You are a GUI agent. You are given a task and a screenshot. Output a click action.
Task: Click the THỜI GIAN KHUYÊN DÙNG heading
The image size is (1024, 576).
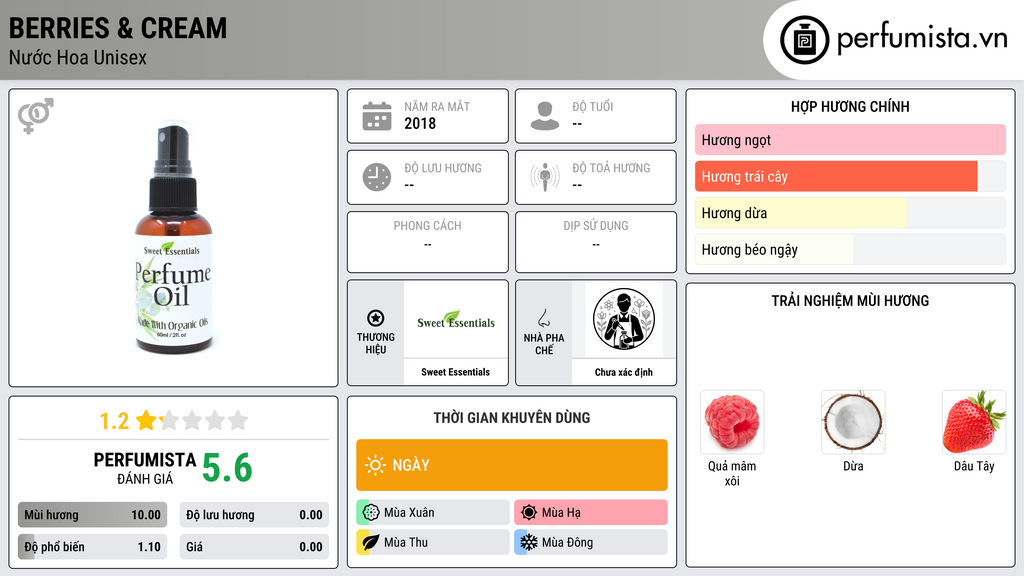512,417
